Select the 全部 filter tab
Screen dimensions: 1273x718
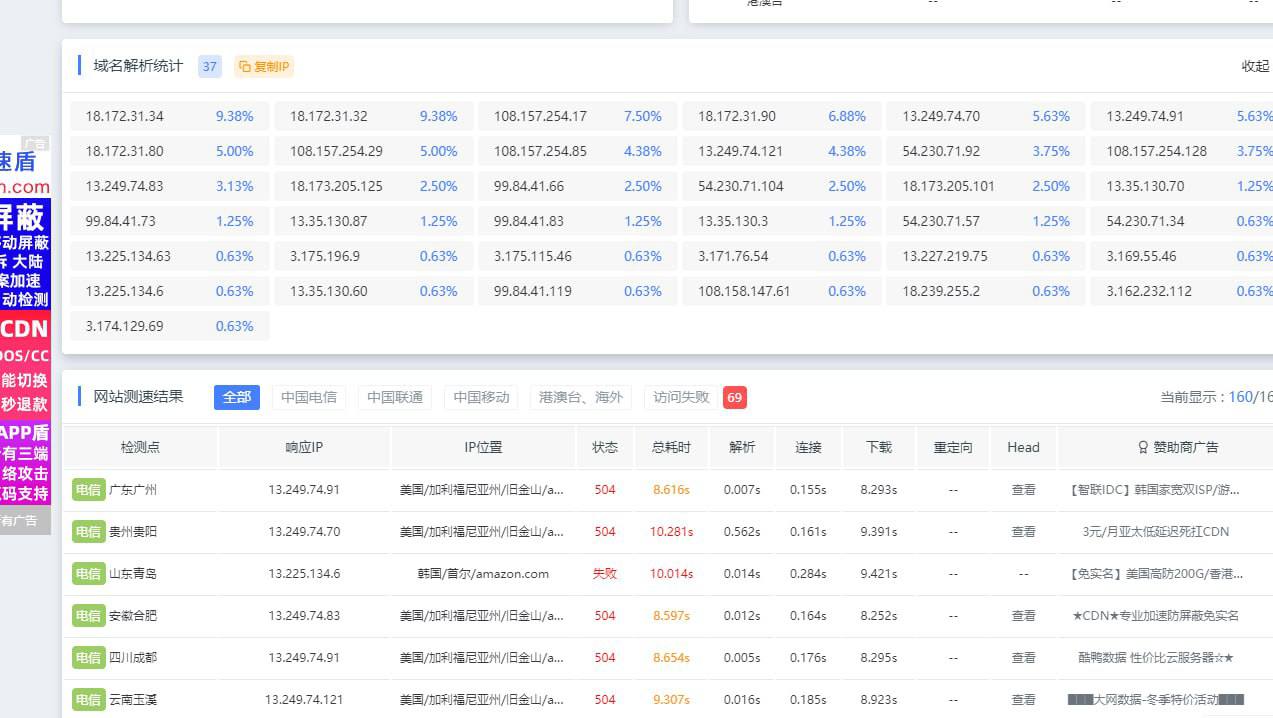237,397
